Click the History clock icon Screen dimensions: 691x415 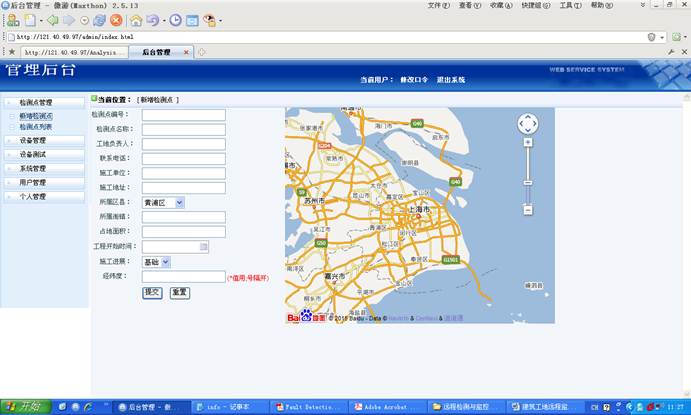(x=175, y=20)
